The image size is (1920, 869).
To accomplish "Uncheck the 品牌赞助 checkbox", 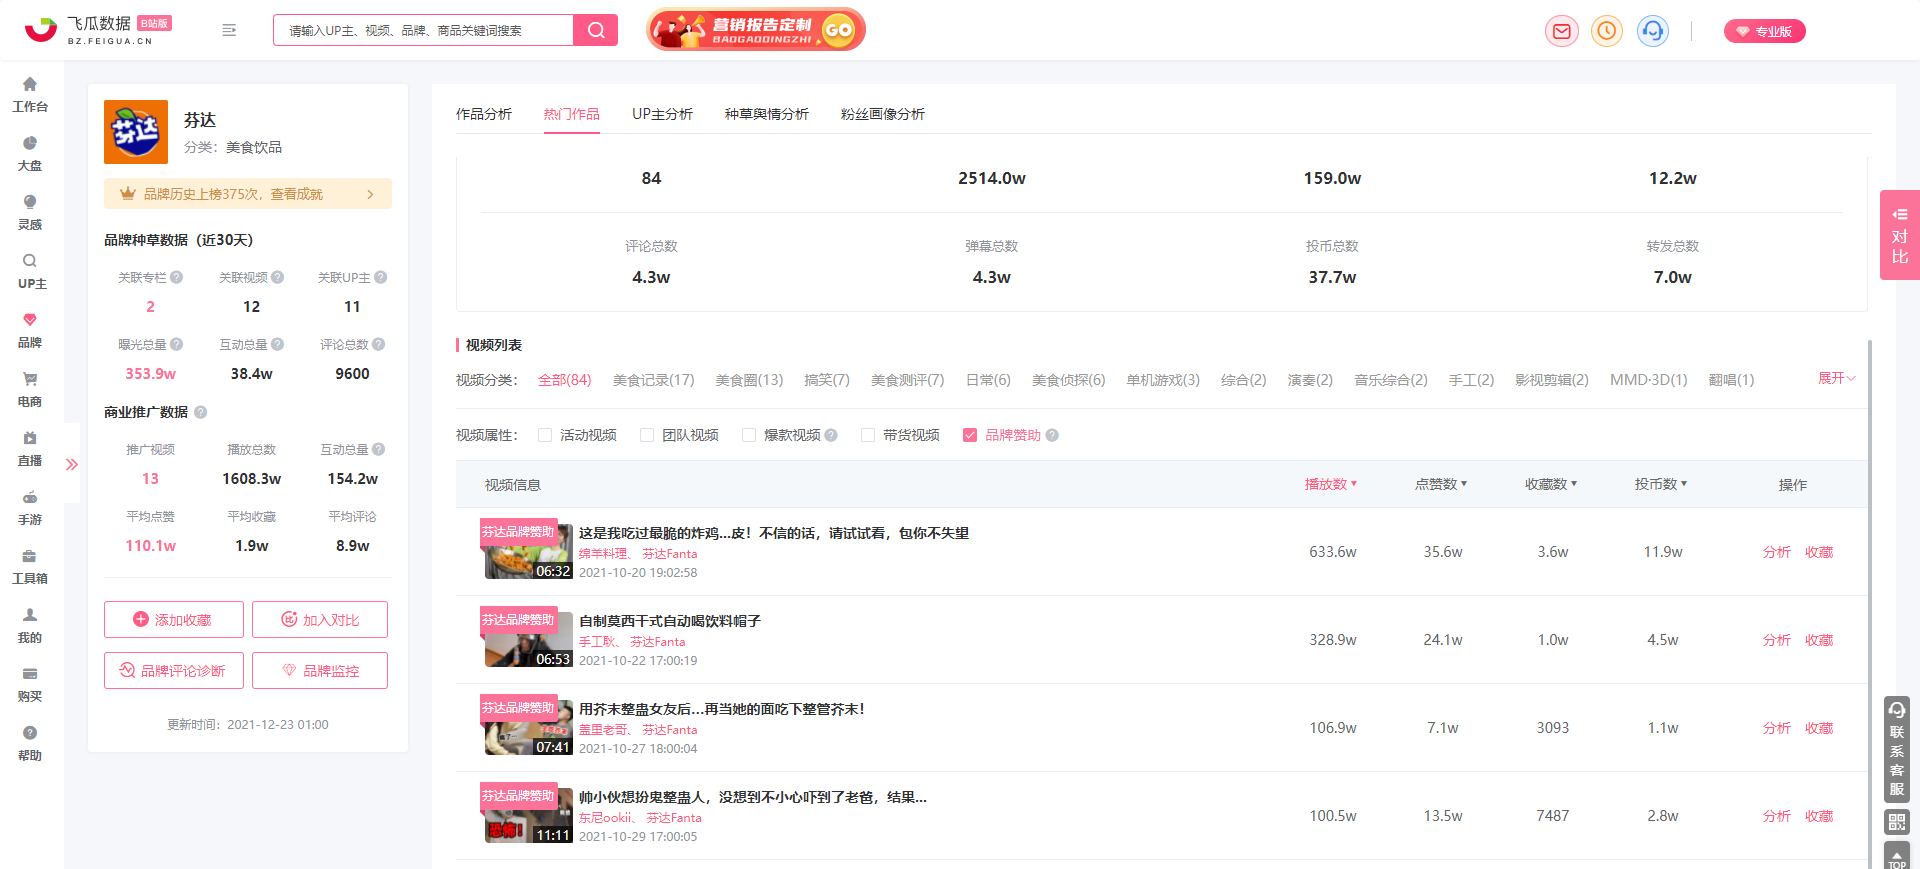I will pos(970,435).
